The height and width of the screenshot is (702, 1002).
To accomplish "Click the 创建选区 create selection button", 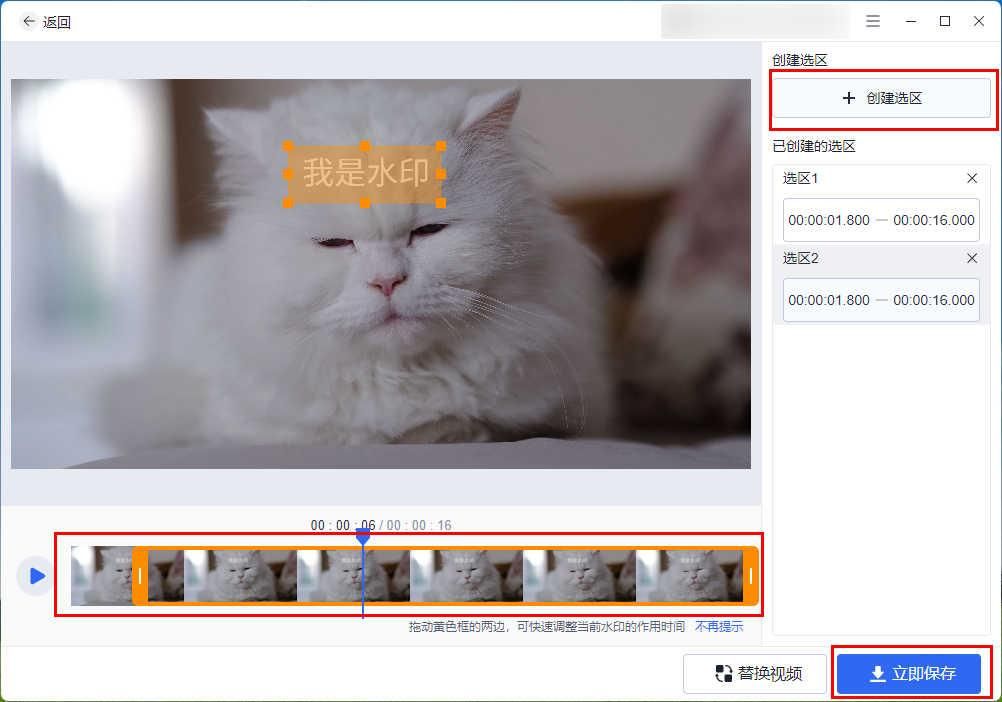I will pos(882,97).
